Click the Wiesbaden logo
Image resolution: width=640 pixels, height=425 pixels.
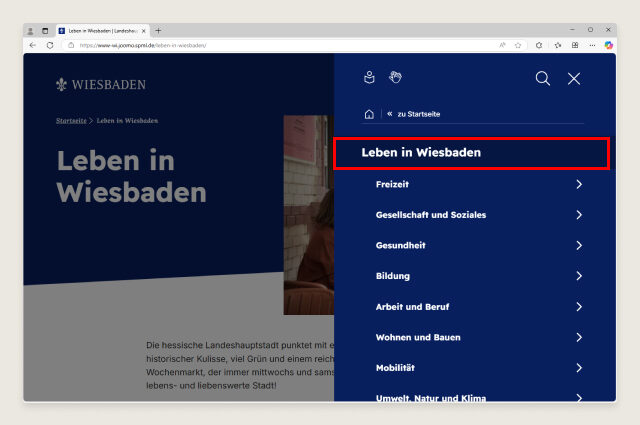pos(101,85)
